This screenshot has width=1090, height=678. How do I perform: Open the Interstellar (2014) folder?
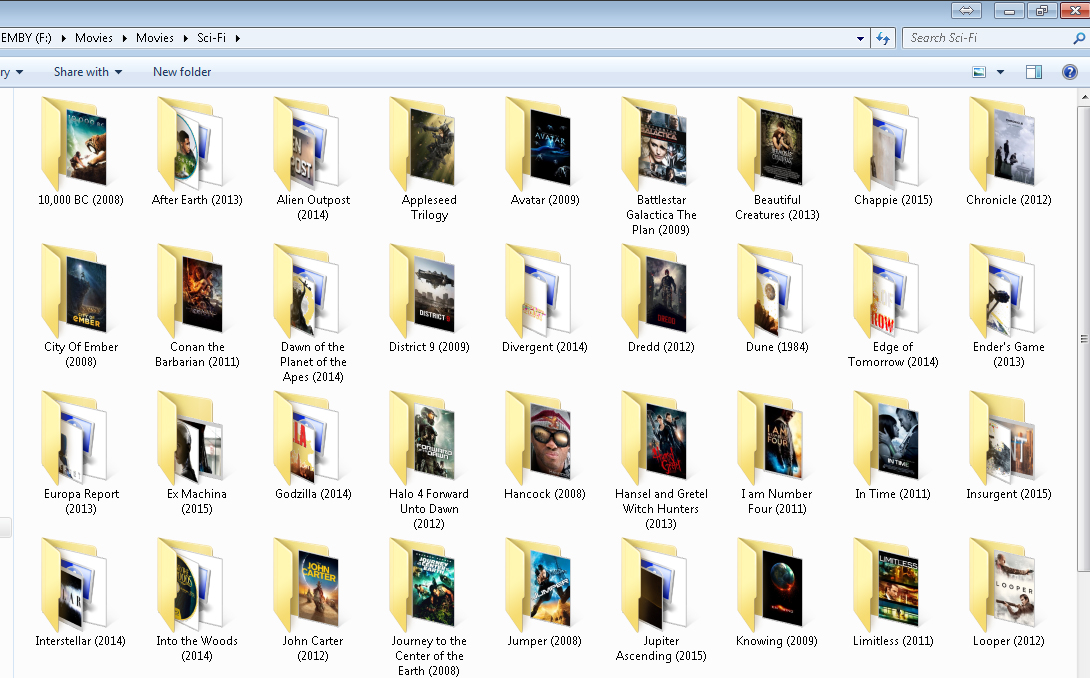(80, 585)
